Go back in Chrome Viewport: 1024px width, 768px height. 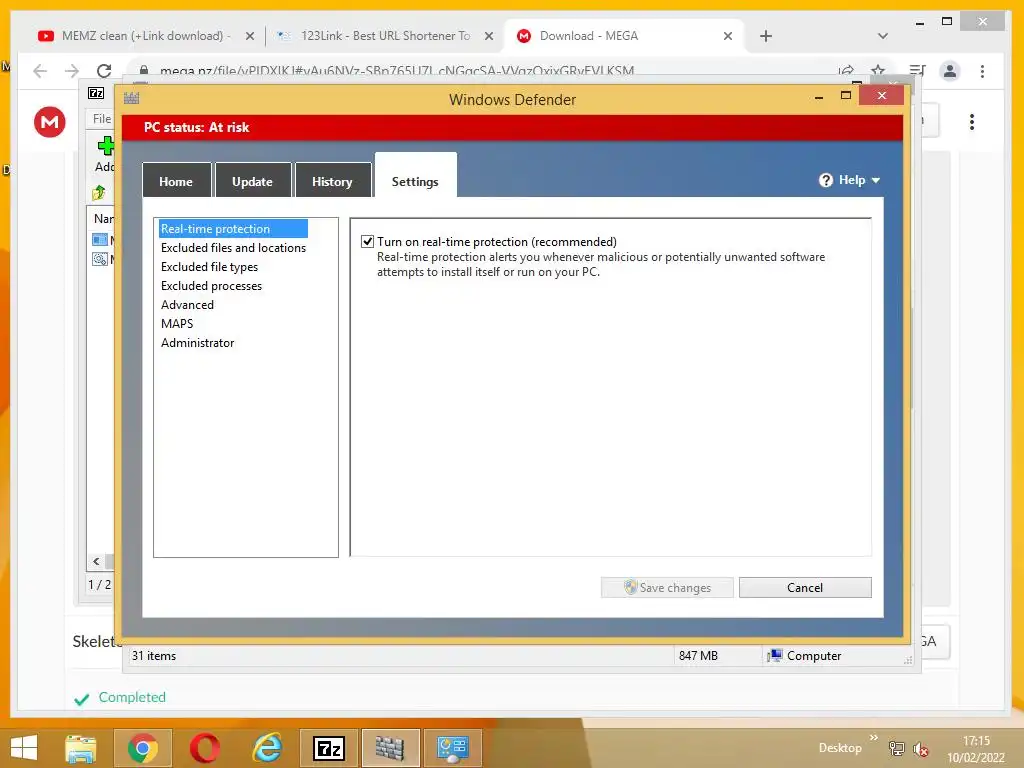tap(40, 71)
